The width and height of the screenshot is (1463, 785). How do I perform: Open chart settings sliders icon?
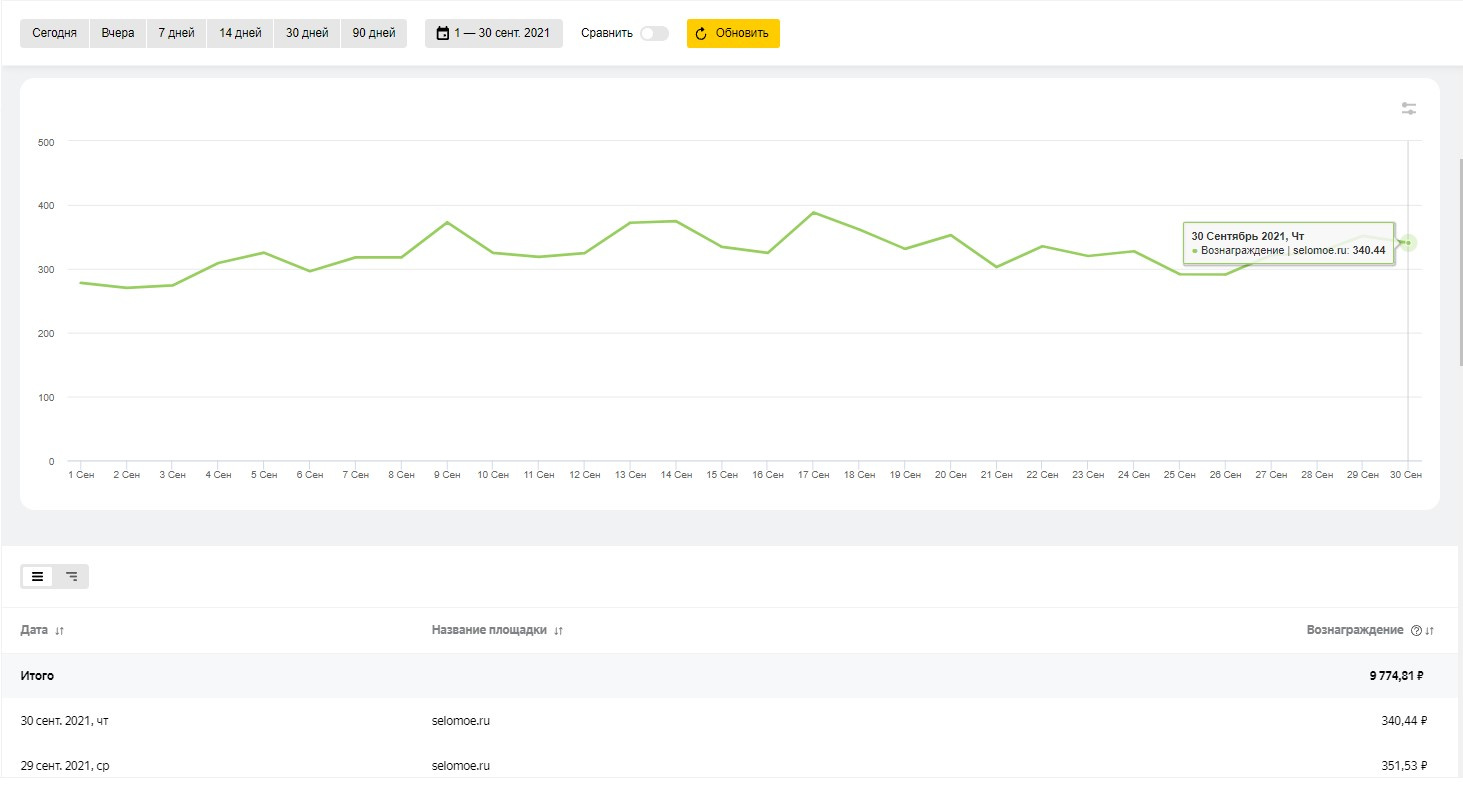click(x=1408, y=109)
